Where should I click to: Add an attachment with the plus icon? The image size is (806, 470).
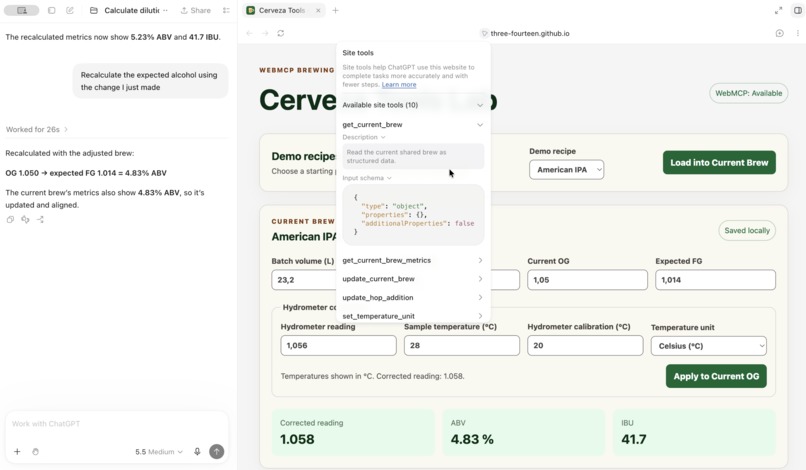tap(17, 451)
